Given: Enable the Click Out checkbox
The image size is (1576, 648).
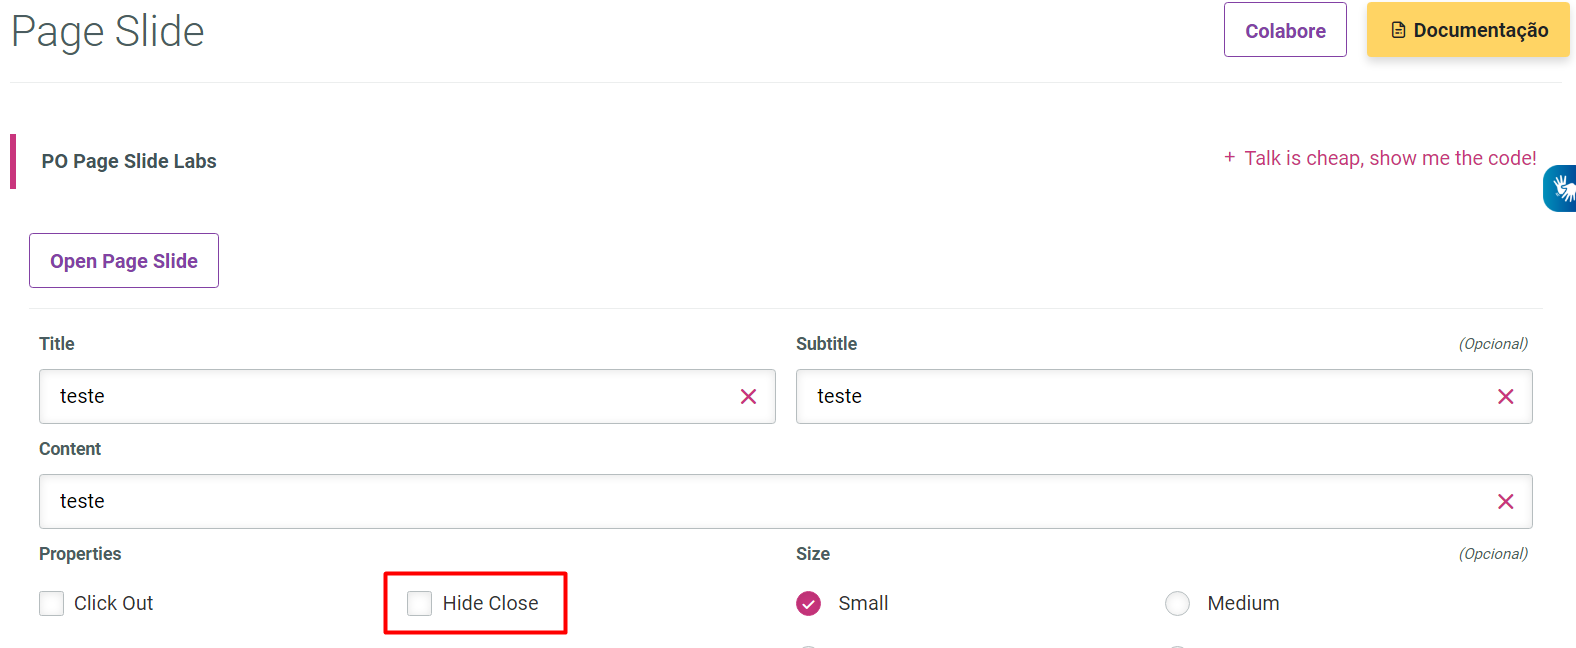Looking at the screenshot, I should coord(51,603).
